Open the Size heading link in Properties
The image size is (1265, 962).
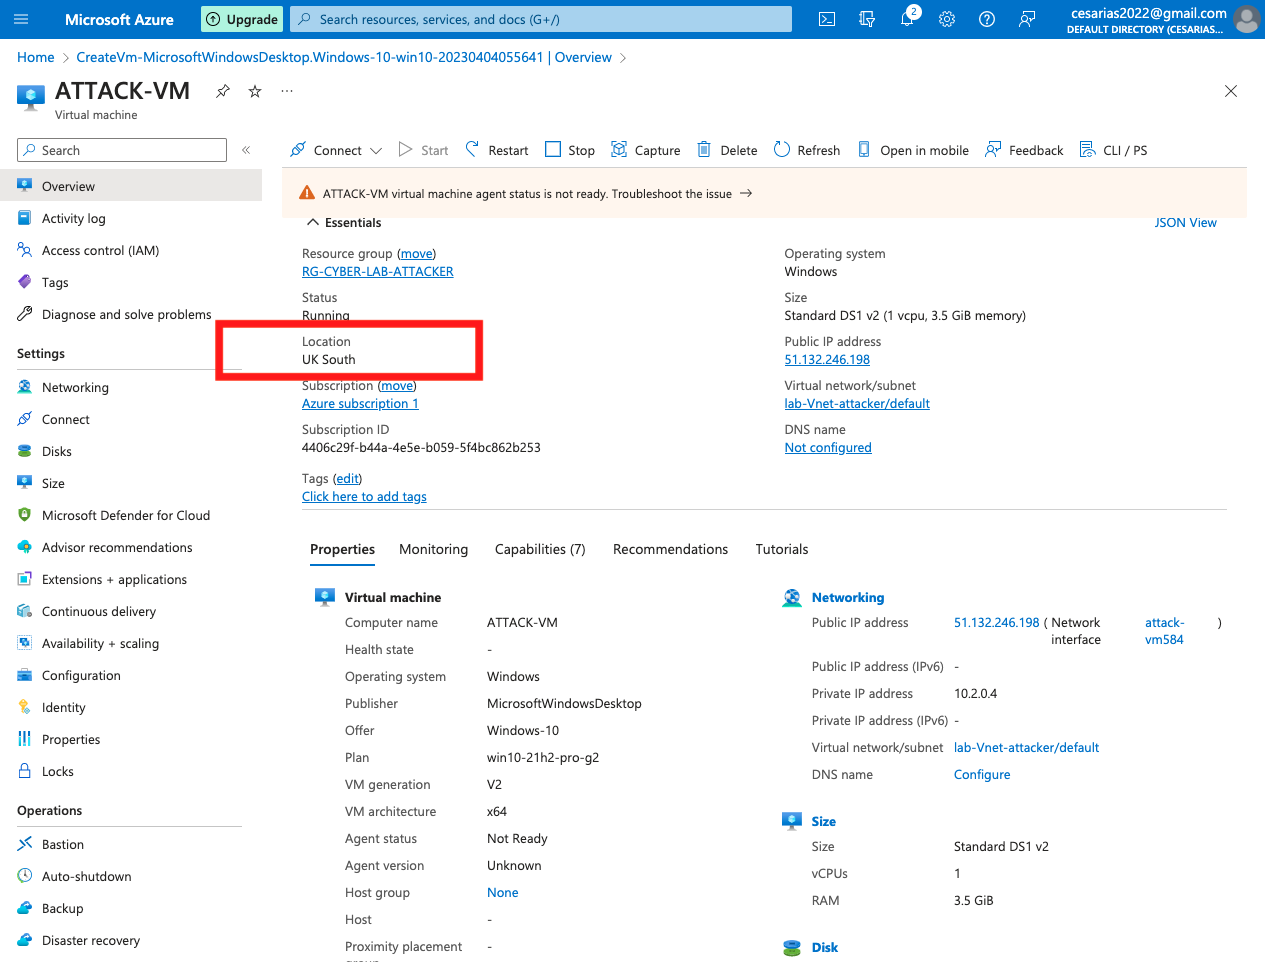coord(824,821)
